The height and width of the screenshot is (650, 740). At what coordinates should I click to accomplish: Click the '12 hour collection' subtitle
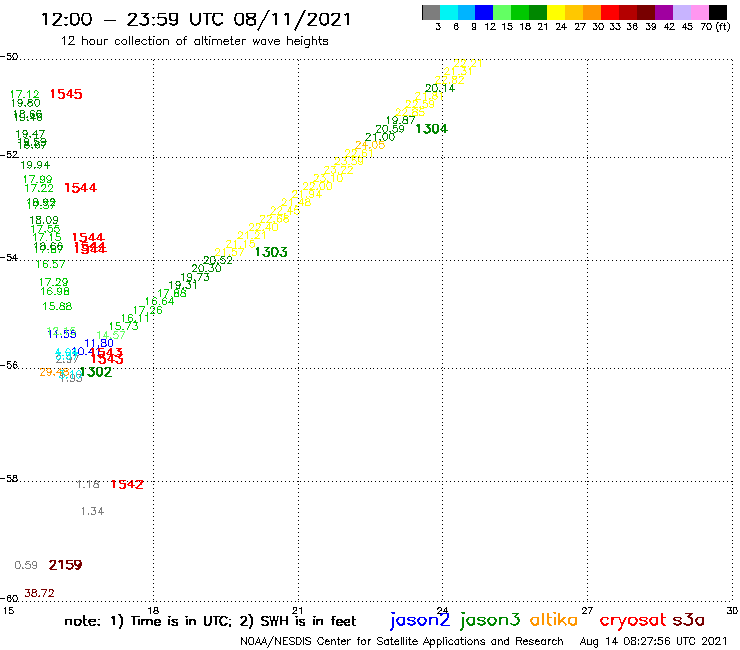tap(194, 41)
